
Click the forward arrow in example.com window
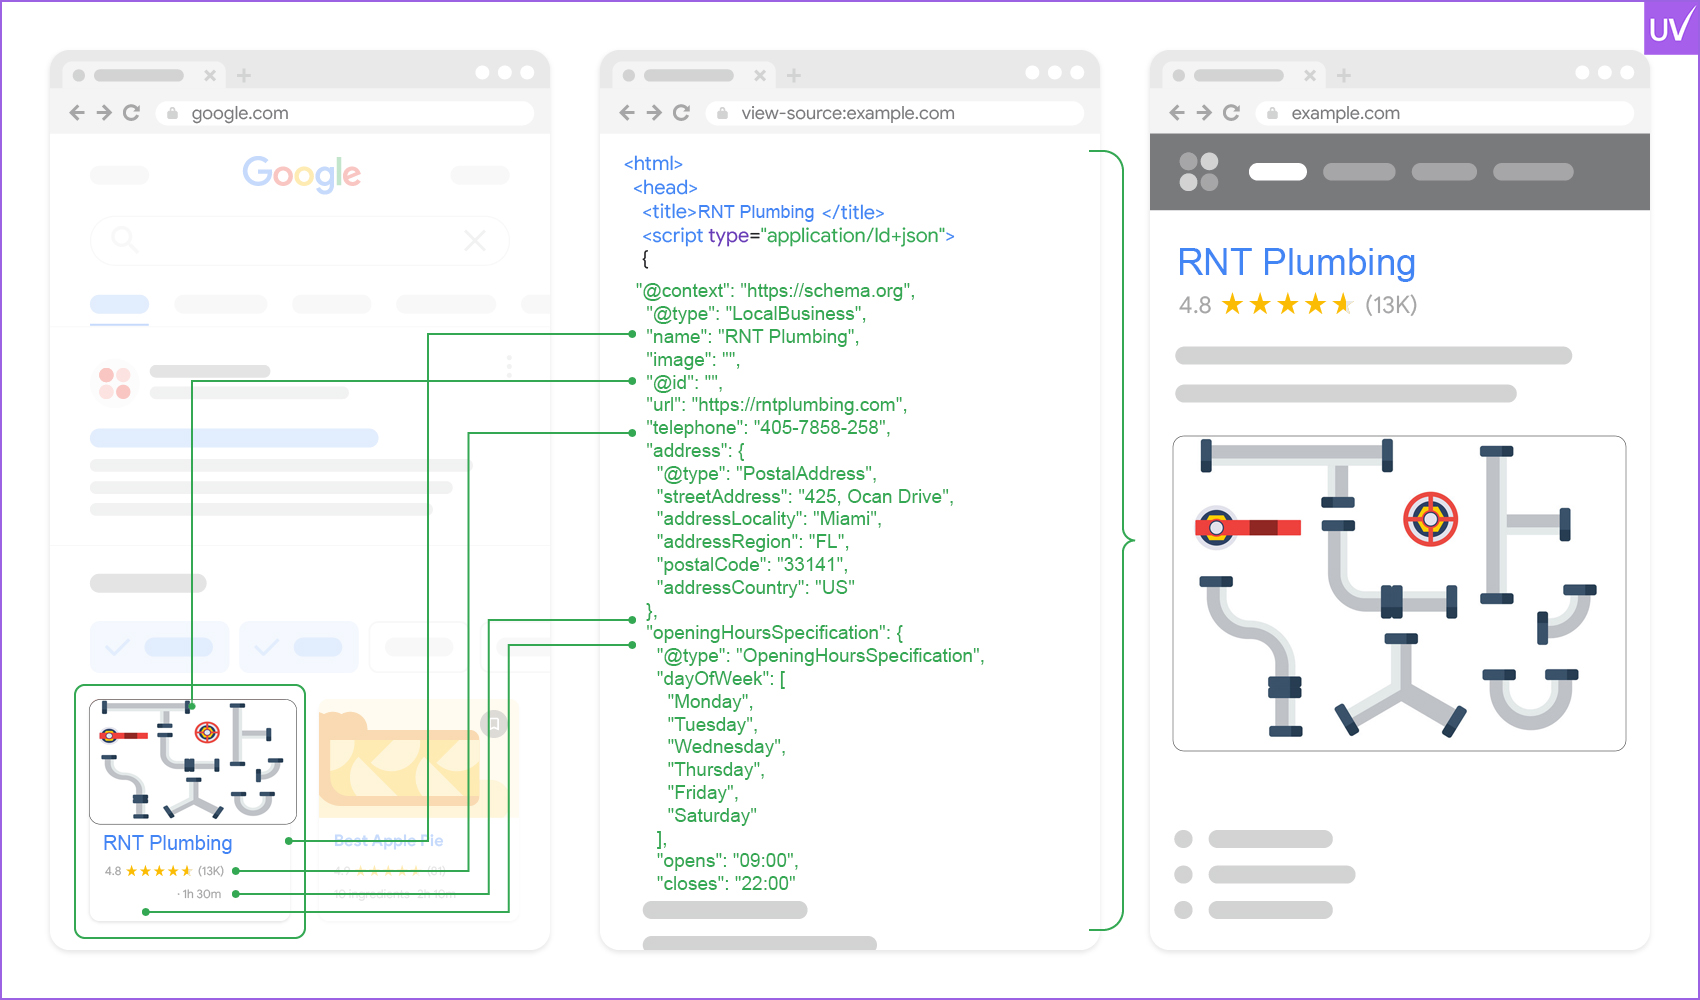[x=1204, y=113]
